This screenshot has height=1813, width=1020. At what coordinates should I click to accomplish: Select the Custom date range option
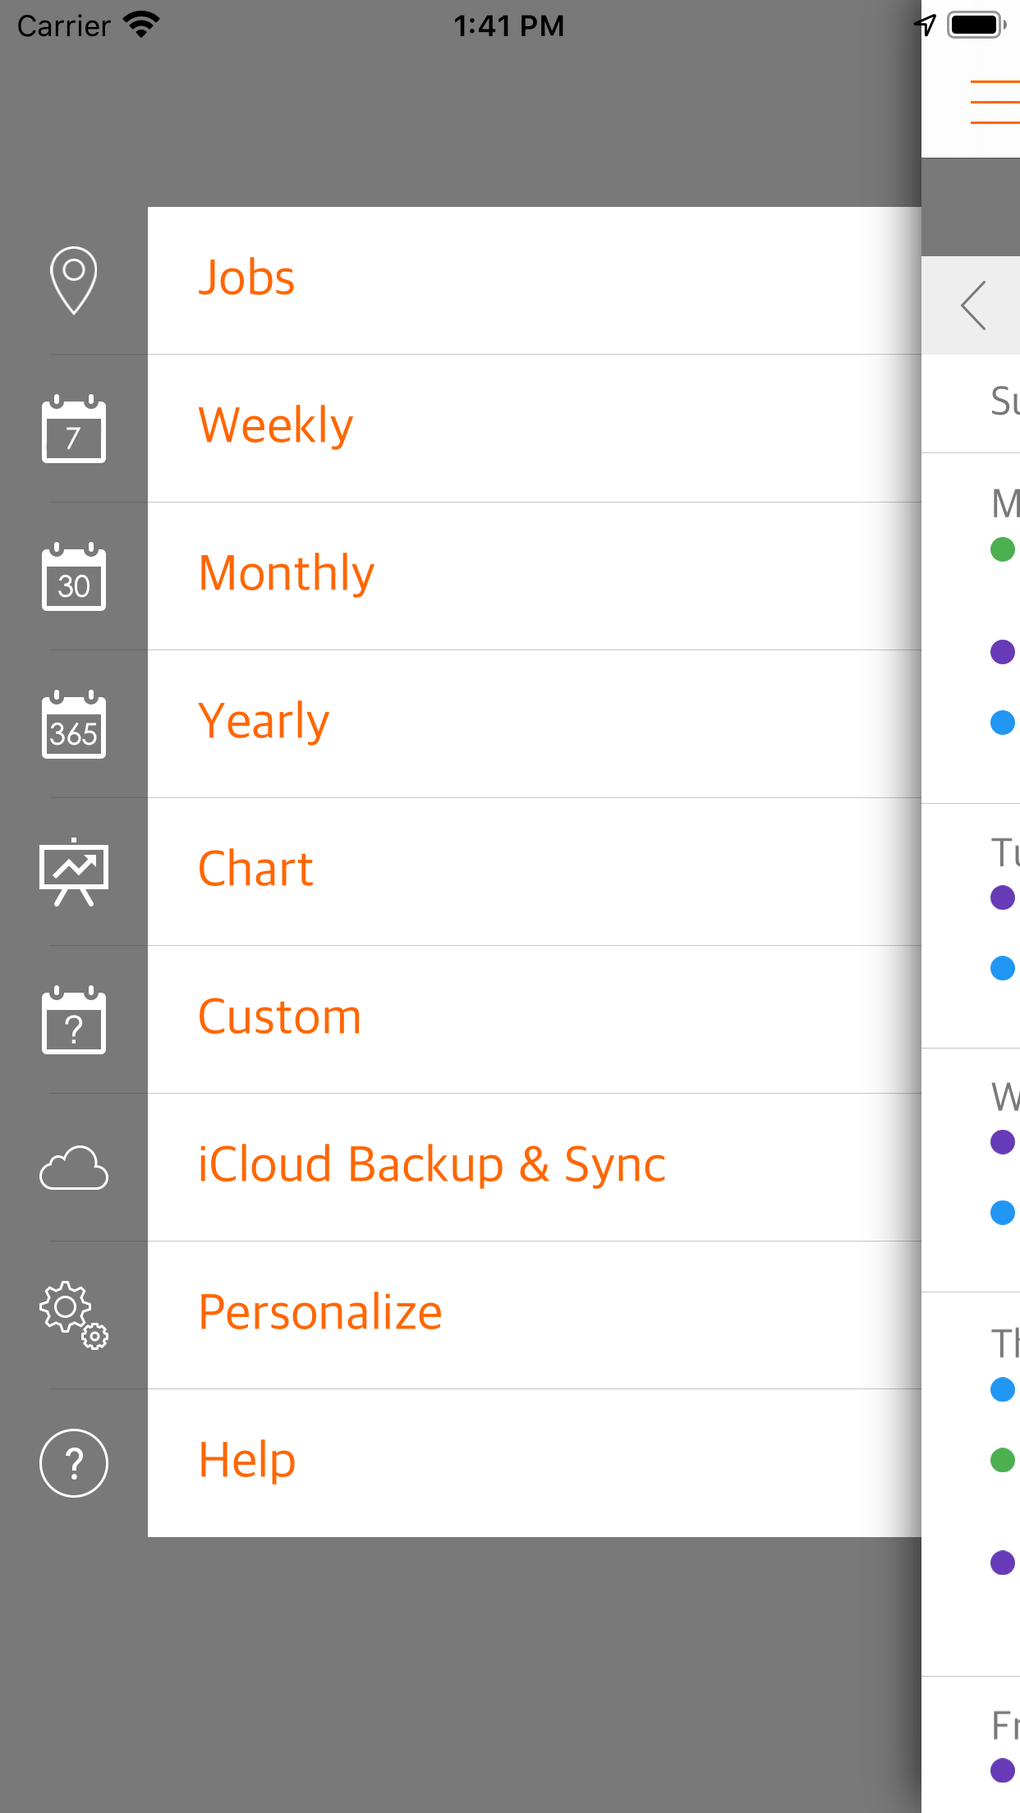(534, 1018)
